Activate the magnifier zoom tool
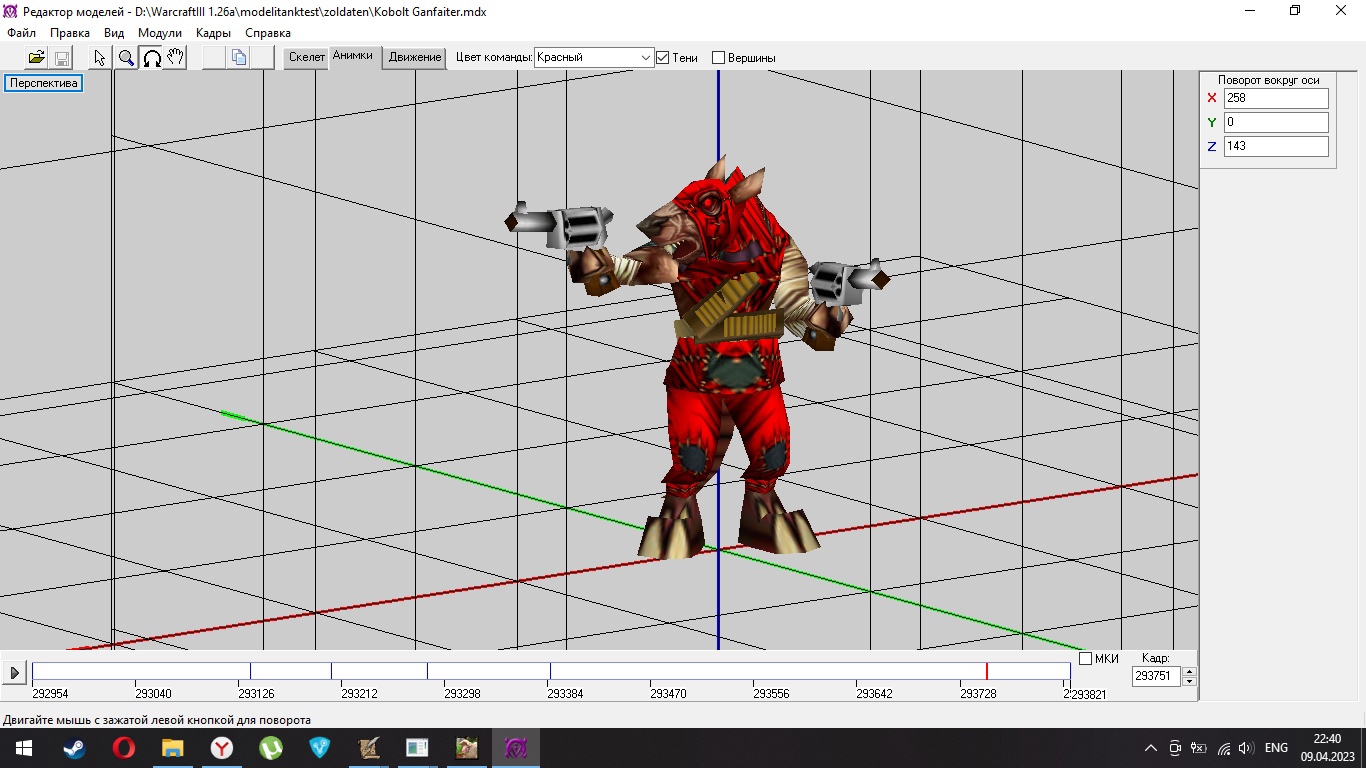This screenshot has height=768, width=1366. (x=126, y=58)
